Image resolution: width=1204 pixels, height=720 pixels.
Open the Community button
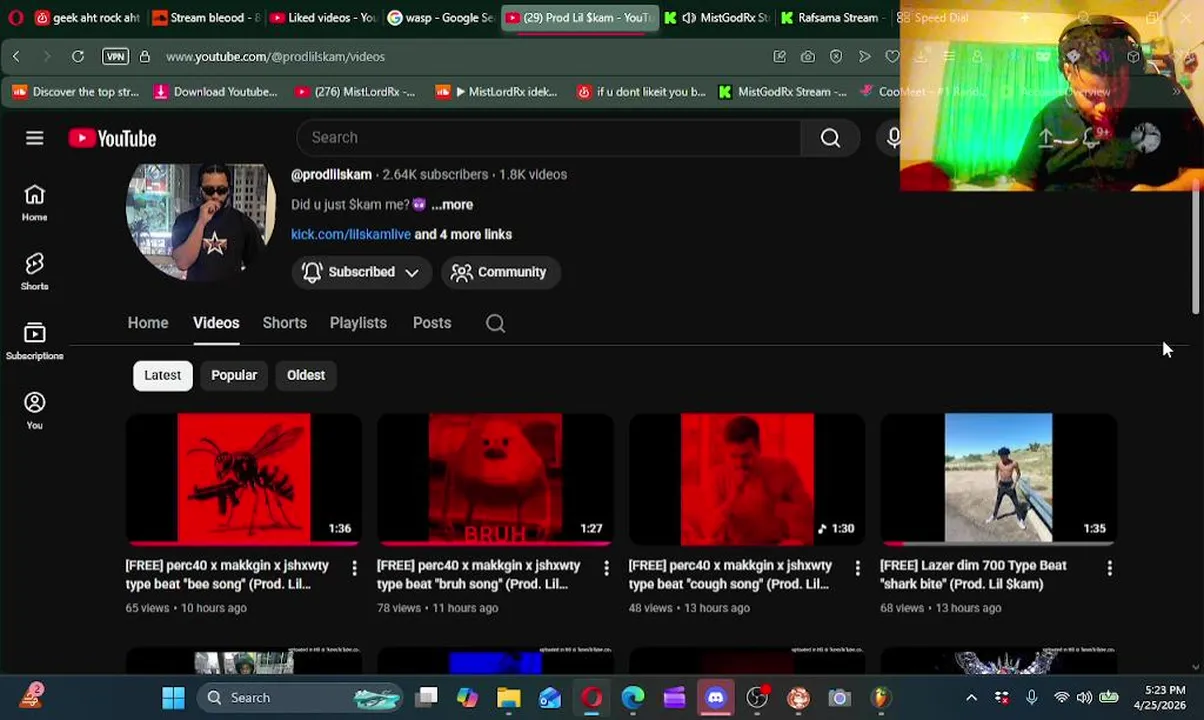click(499, 272)
